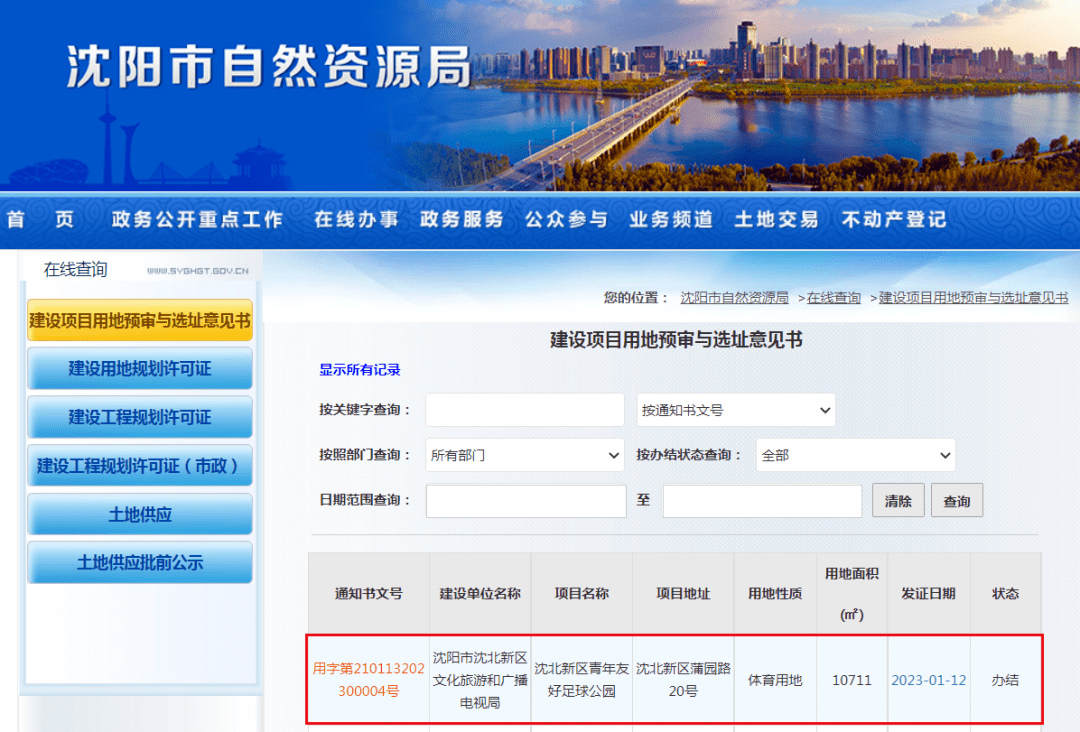Click the 土地供应 sidebar button
The height and width of the screenshot is (732, 1080).
[140, 514]
